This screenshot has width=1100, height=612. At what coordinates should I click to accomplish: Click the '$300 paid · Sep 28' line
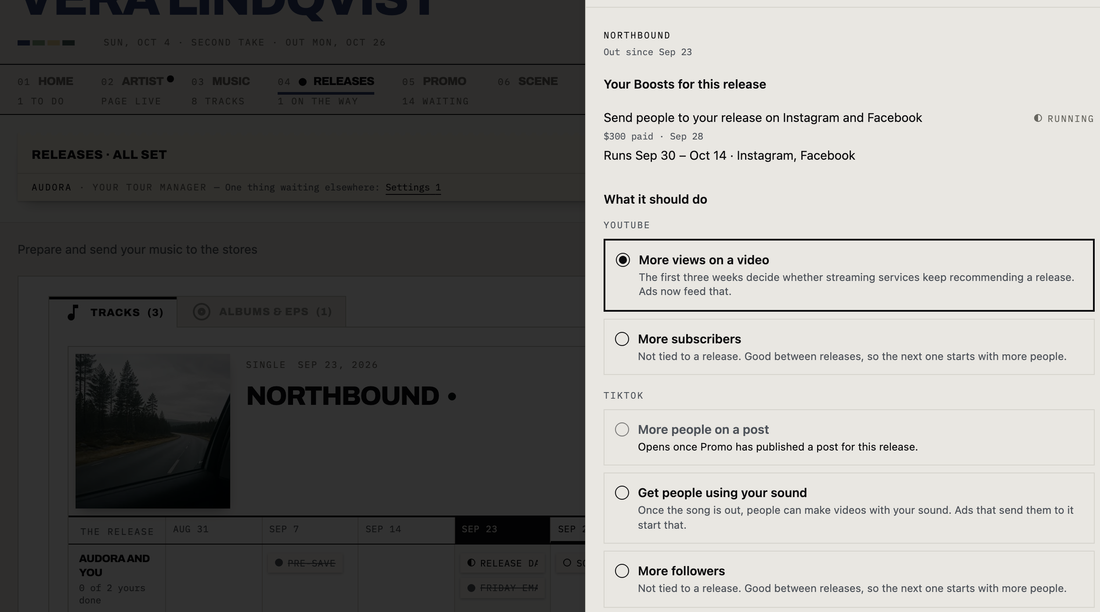653,136
